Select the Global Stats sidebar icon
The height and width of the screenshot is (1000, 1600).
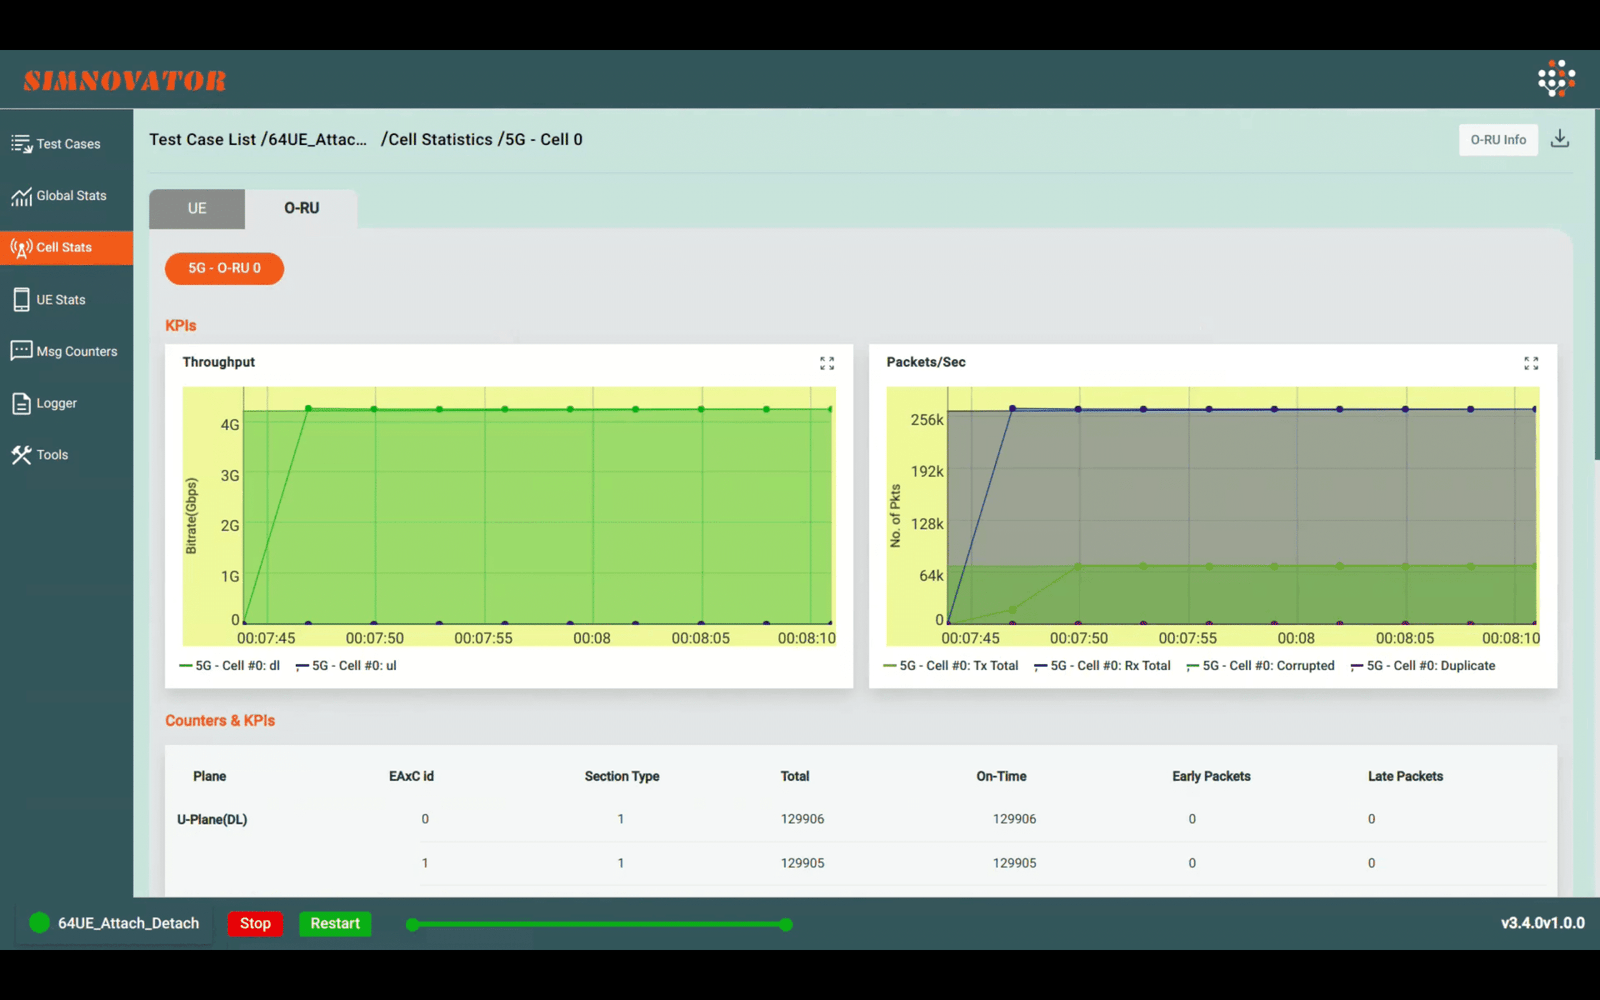tap(66, 195)
